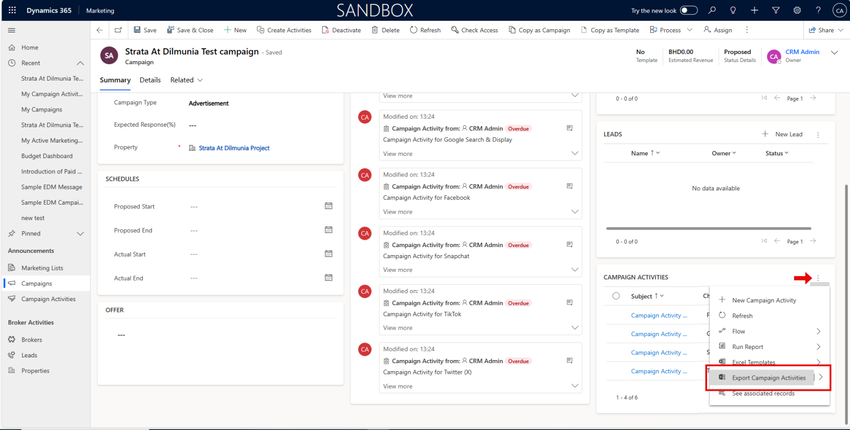
Task: Open the Related tab dropdown
Action: click(x=186, y=80)
